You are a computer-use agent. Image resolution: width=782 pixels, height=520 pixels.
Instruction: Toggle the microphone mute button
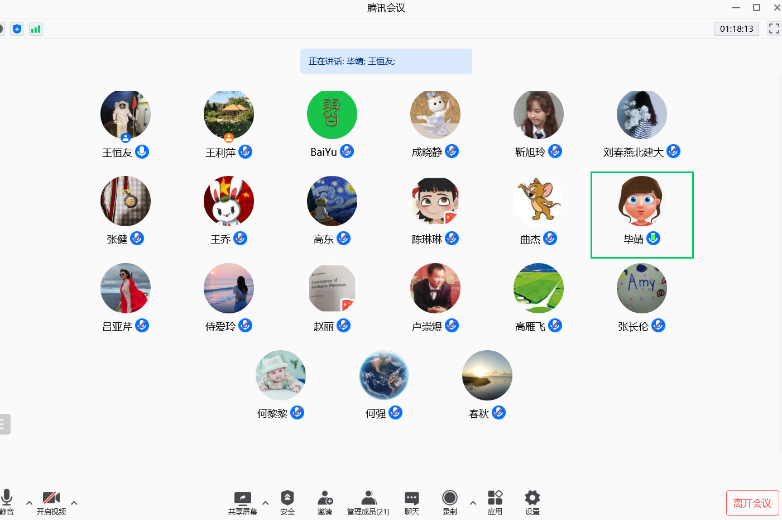pos(7,501)
